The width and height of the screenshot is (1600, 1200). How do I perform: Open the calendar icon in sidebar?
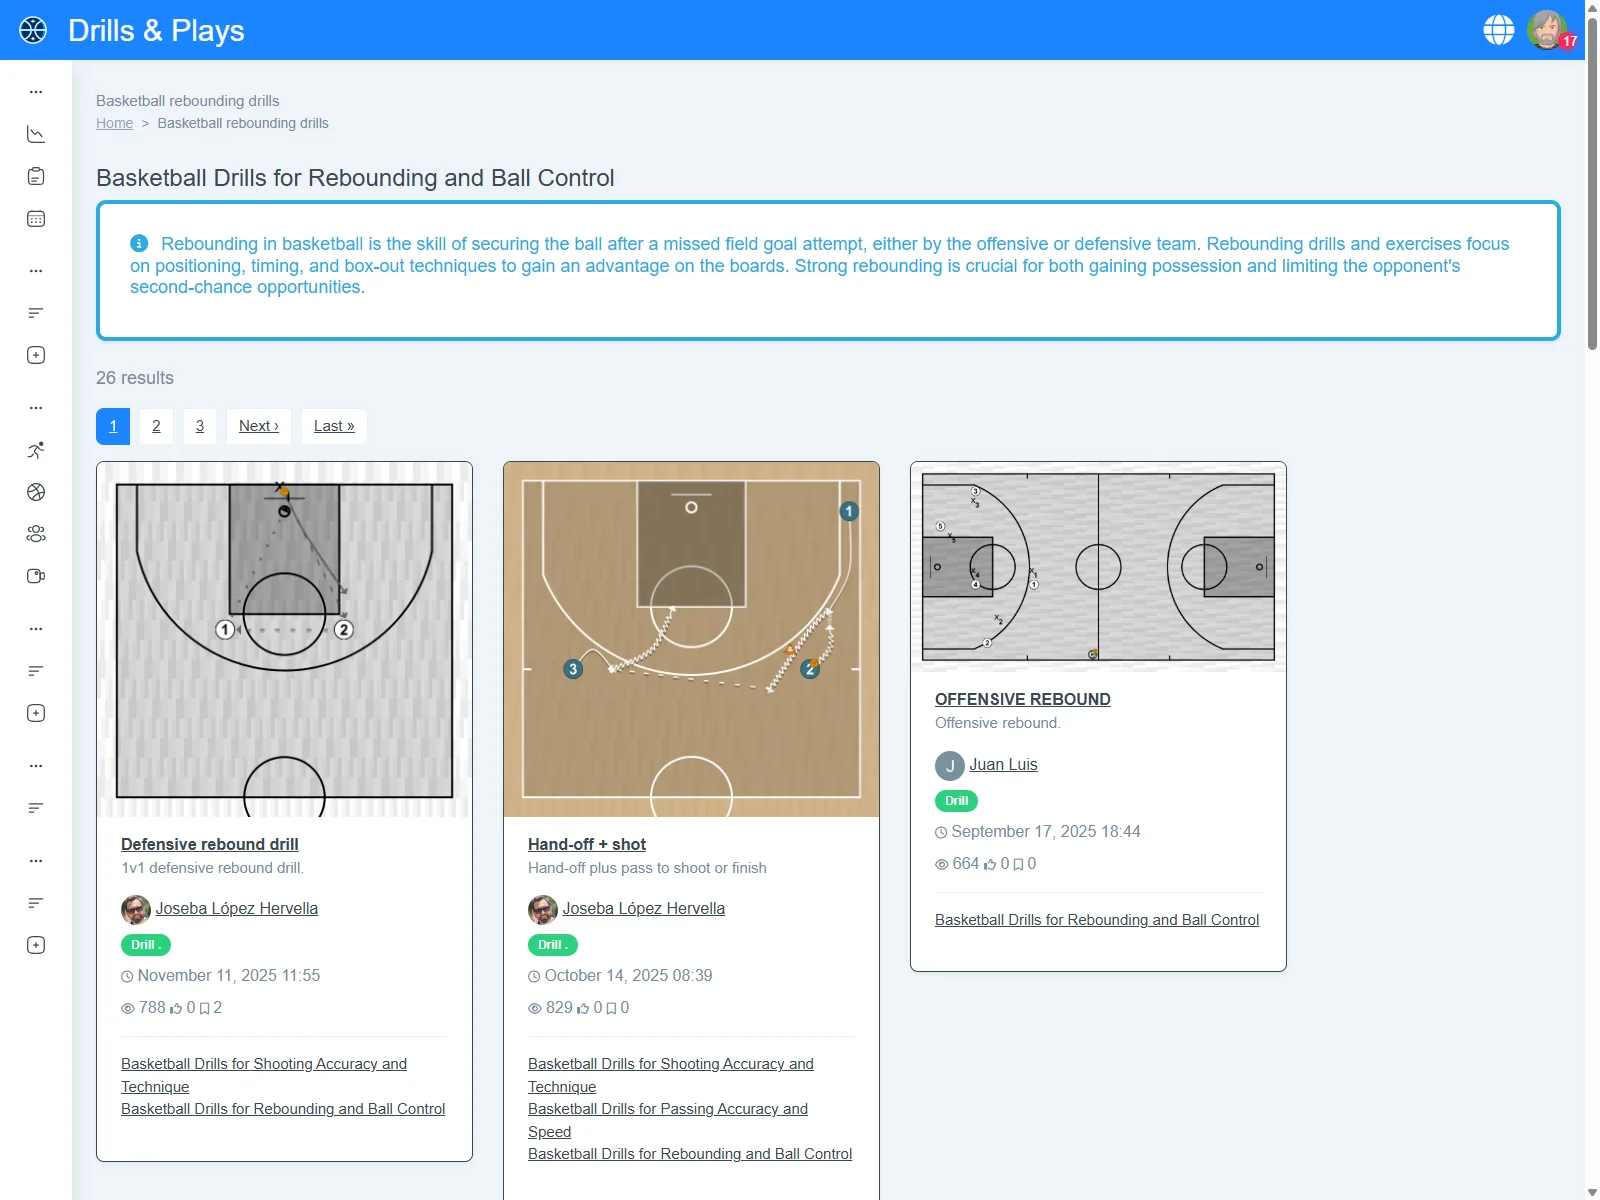click(x=36, y=219)
